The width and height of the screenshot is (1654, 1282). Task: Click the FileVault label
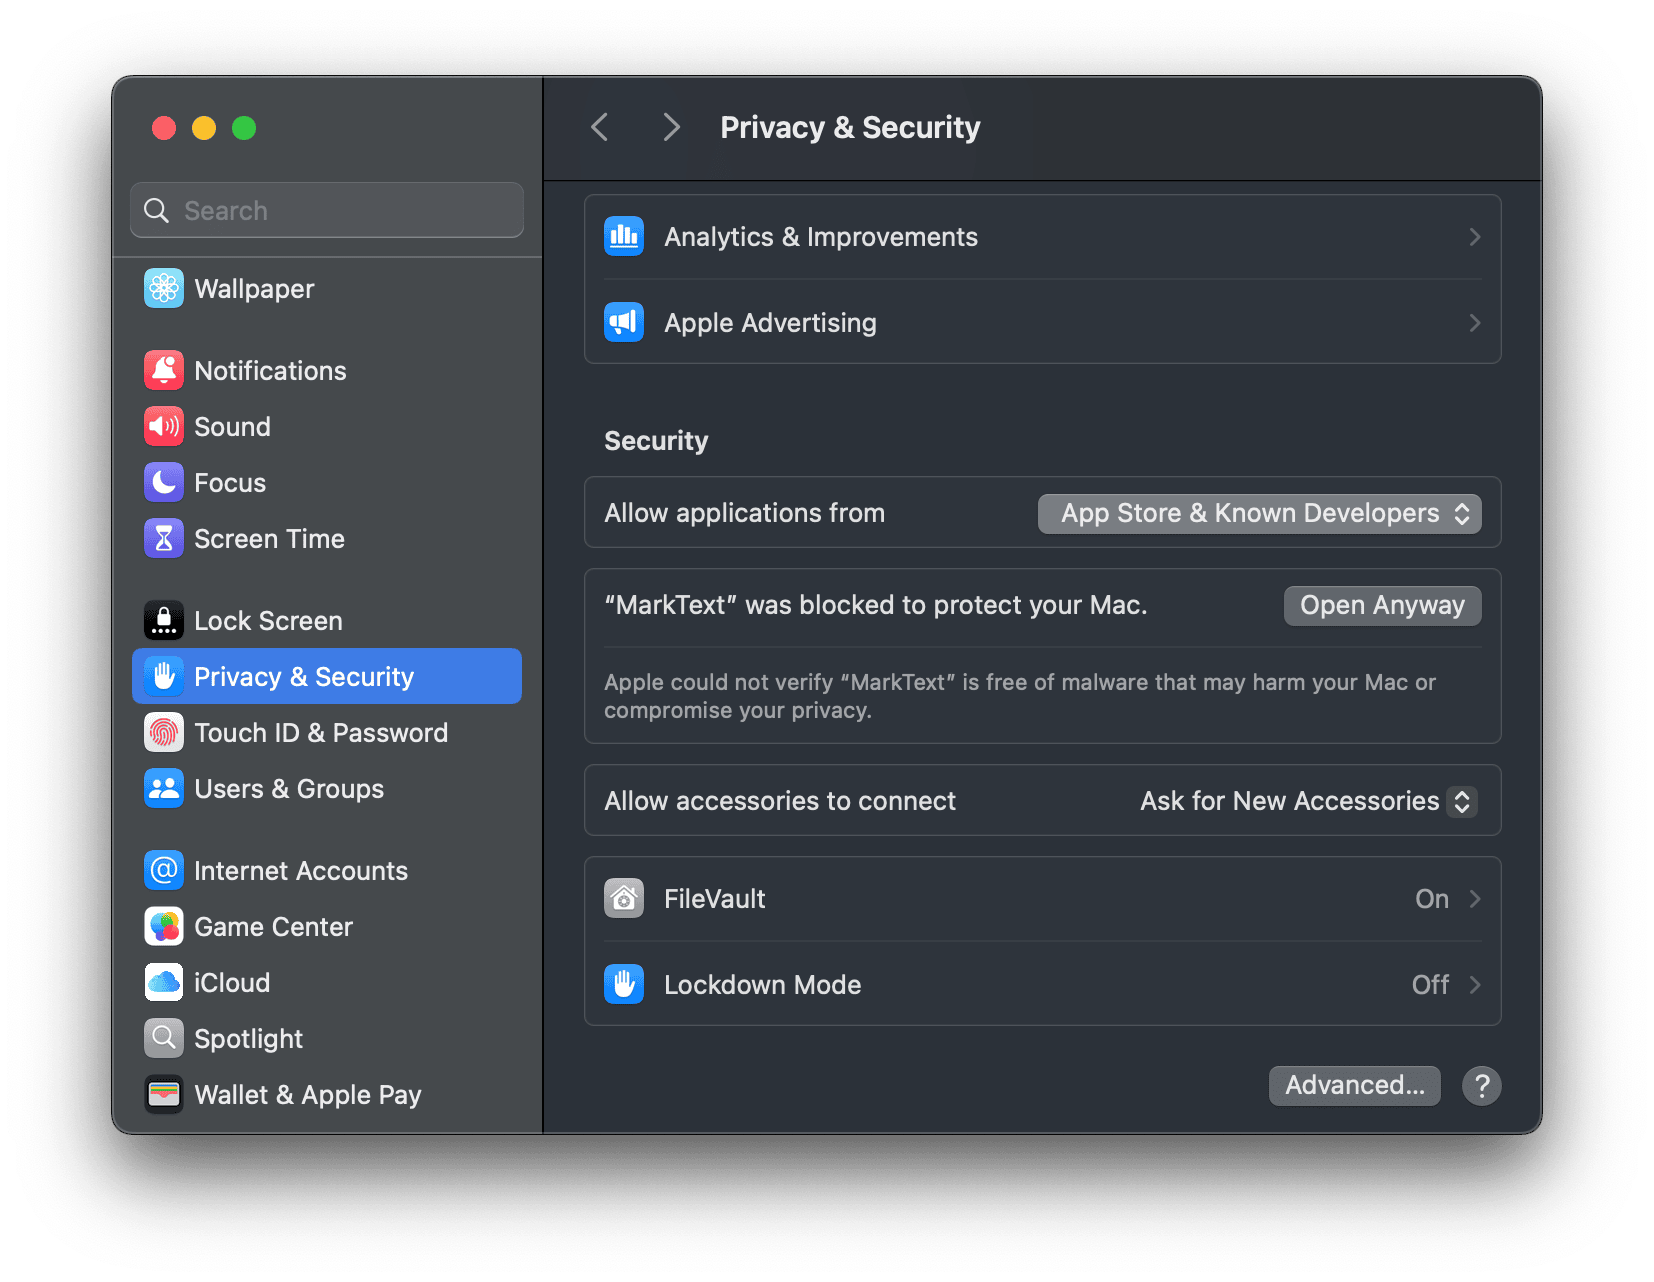click(715, 899)
